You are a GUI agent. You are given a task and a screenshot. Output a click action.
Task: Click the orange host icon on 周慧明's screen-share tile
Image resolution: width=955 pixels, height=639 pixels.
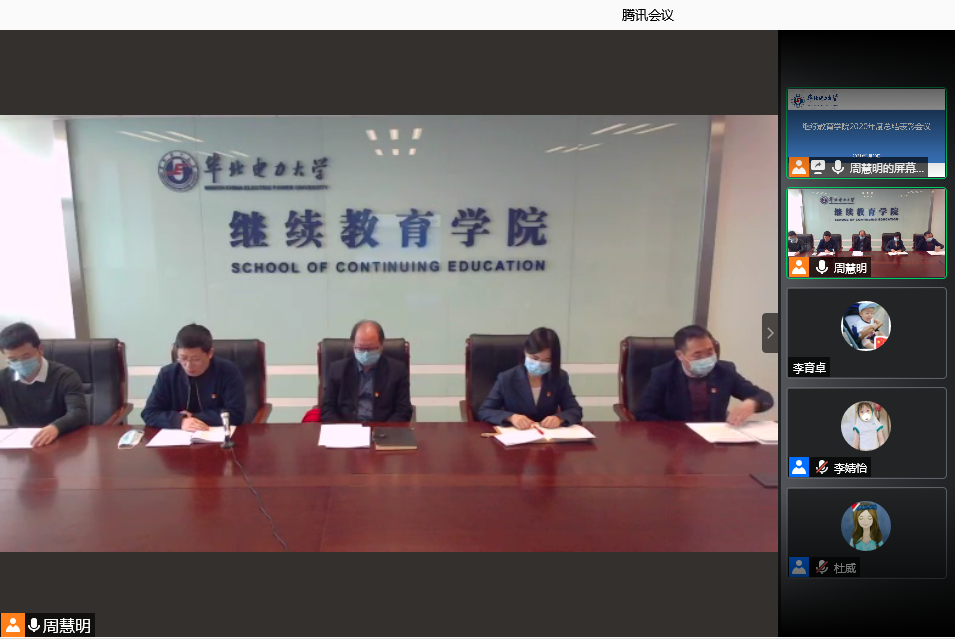coord(798,167)
